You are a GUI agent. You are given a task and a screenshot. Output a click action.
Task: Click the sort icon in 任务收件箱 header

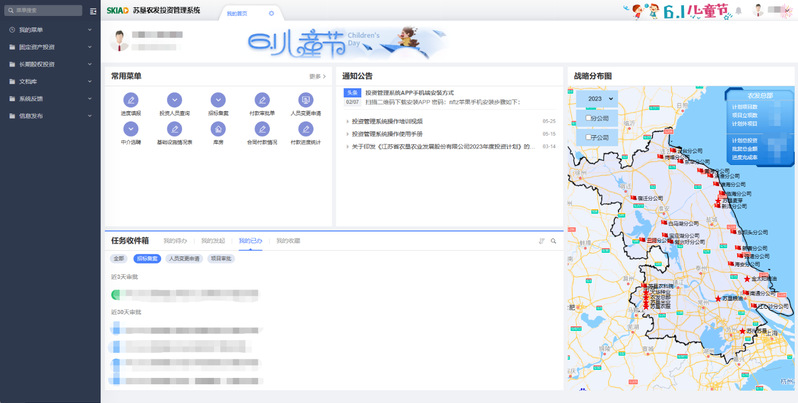click(x=541, y=241)
